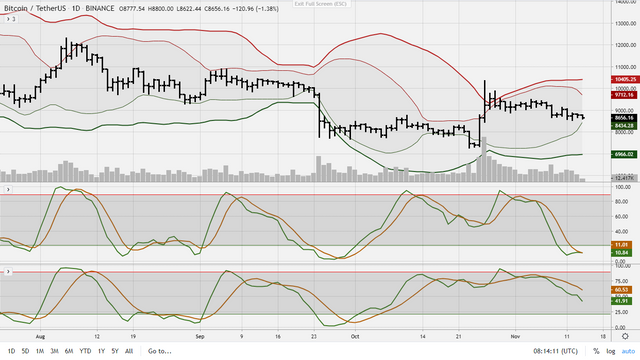Click upper band price label 10405.25
640x360 pixels.
click(625, 79)
